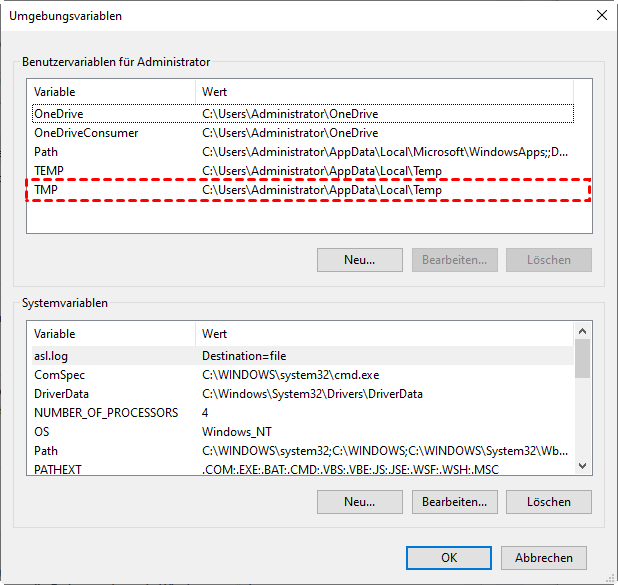Select the OneDriveConsumer variable row
The height and width of the screenshot is (585, 618).
pos(86,133)
